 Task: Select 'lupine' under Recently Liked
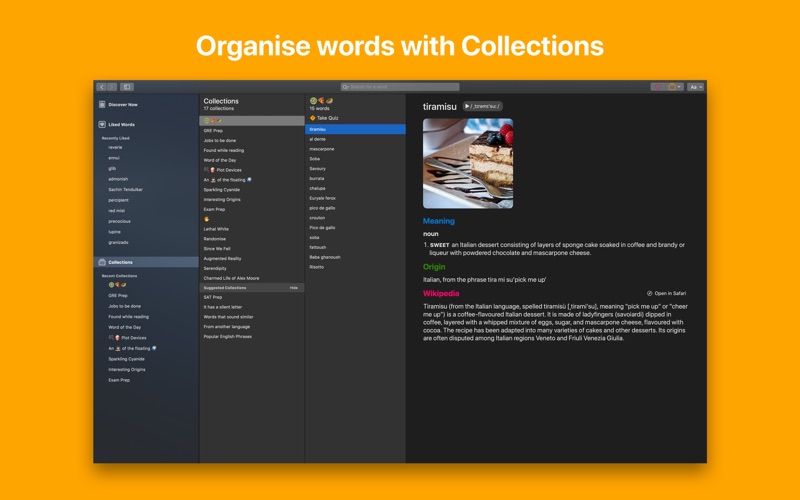(114, 232)
